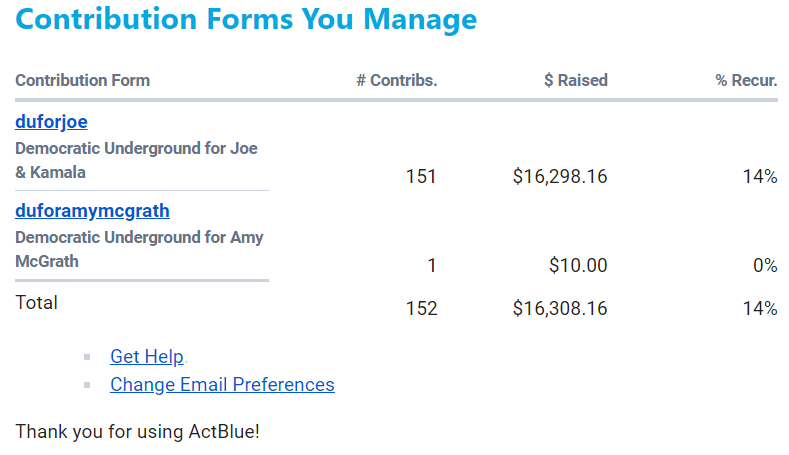Click the Contribution Form column header
The height and width of the screenshot is (455, 789).
(83, 81)
